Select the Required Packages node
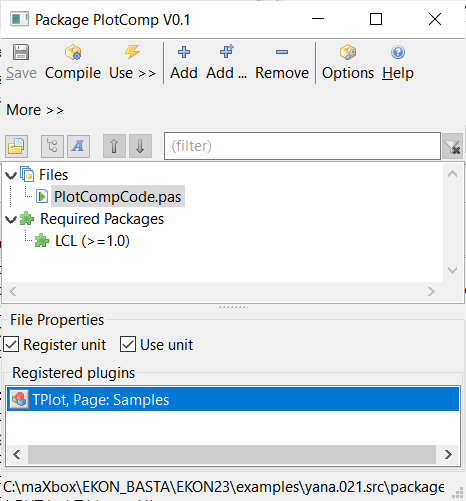This screenshot has height=501, width=466. tap(102, 219)
